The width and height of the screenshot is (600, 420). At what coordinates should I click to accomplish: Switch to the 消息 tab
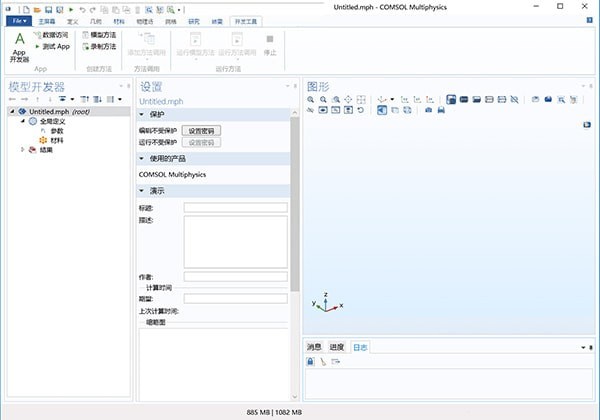(x=314, y=347)
